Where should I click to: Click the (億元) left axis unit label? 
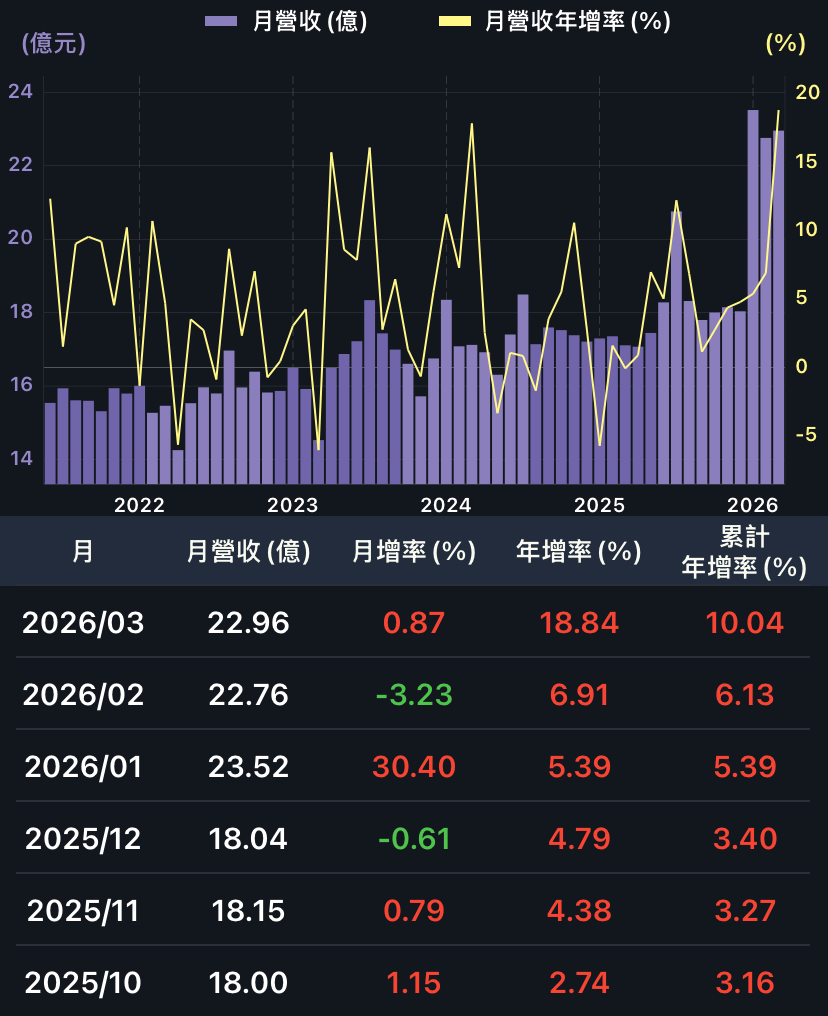[x=54, y=43]
